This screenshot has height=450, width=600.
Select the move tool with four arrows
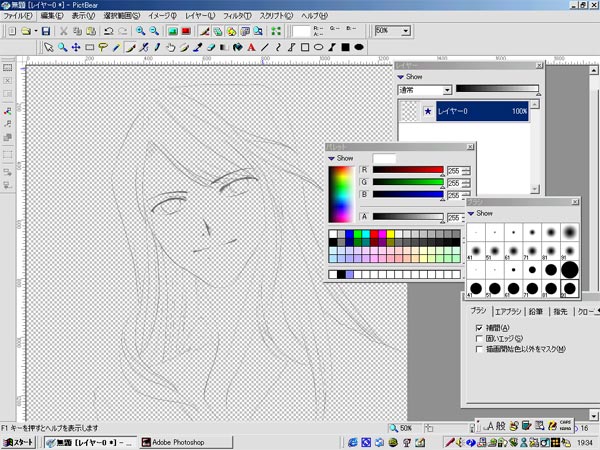click(x=75, y=47)
